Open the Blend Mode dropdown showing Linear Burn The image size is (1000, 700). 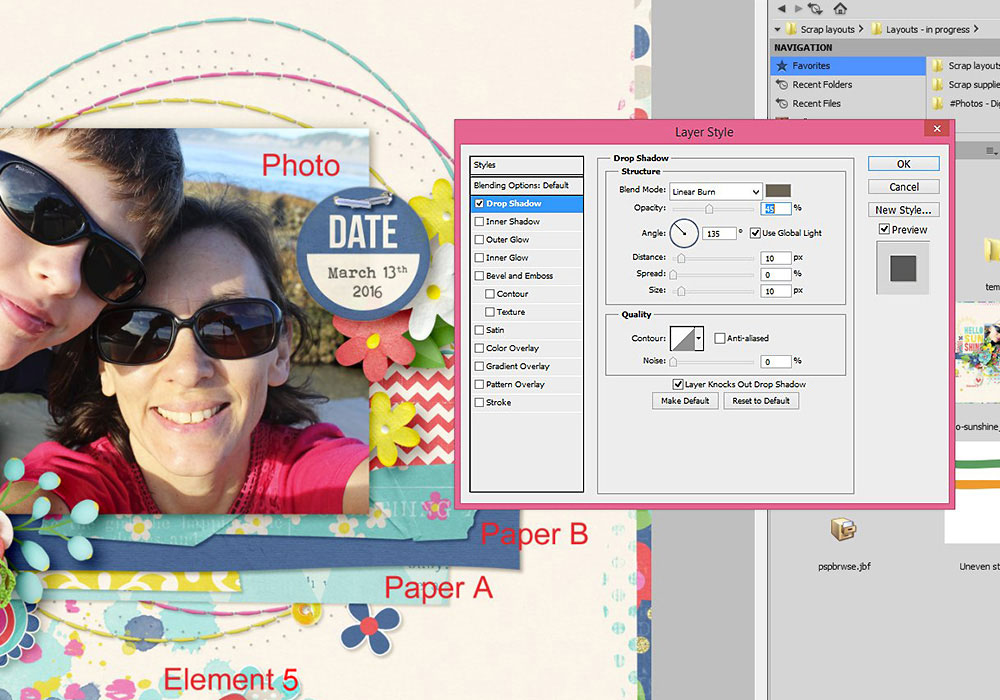[715, 191]
